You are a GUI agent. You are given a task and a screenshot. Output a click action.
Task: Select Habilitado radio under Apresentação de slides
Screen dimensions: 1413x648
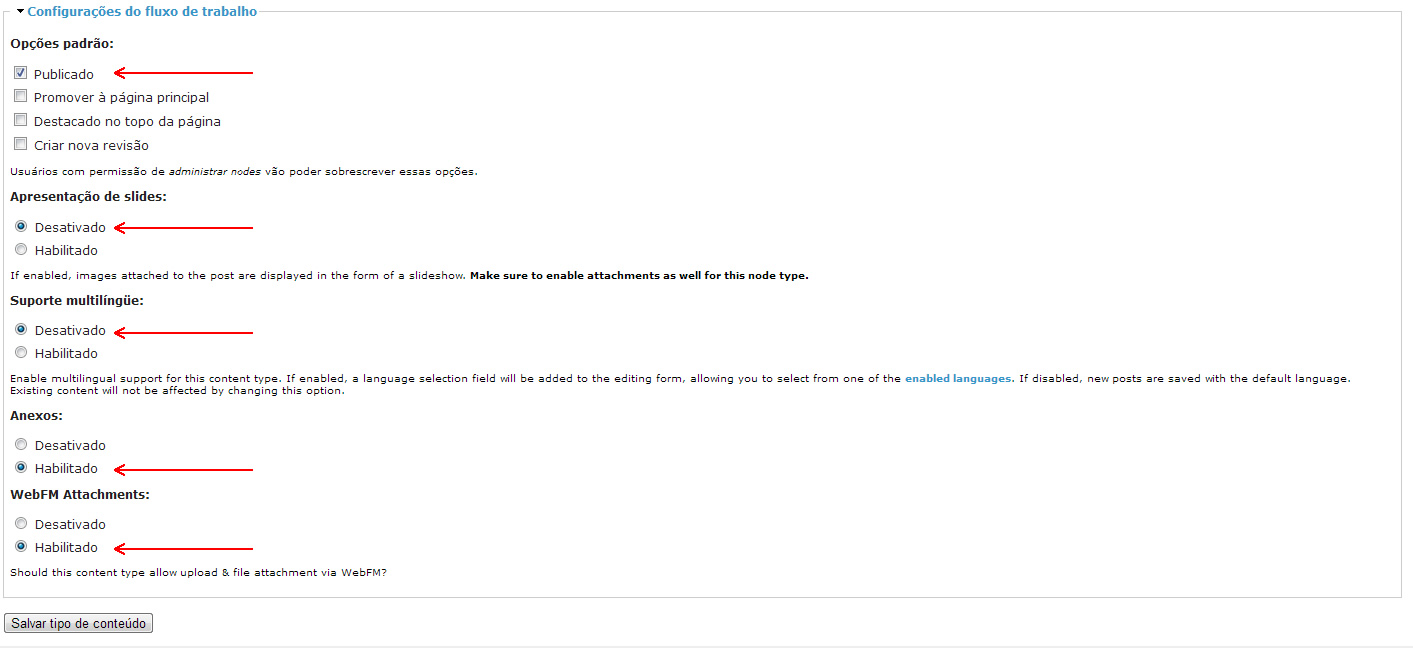21,250
